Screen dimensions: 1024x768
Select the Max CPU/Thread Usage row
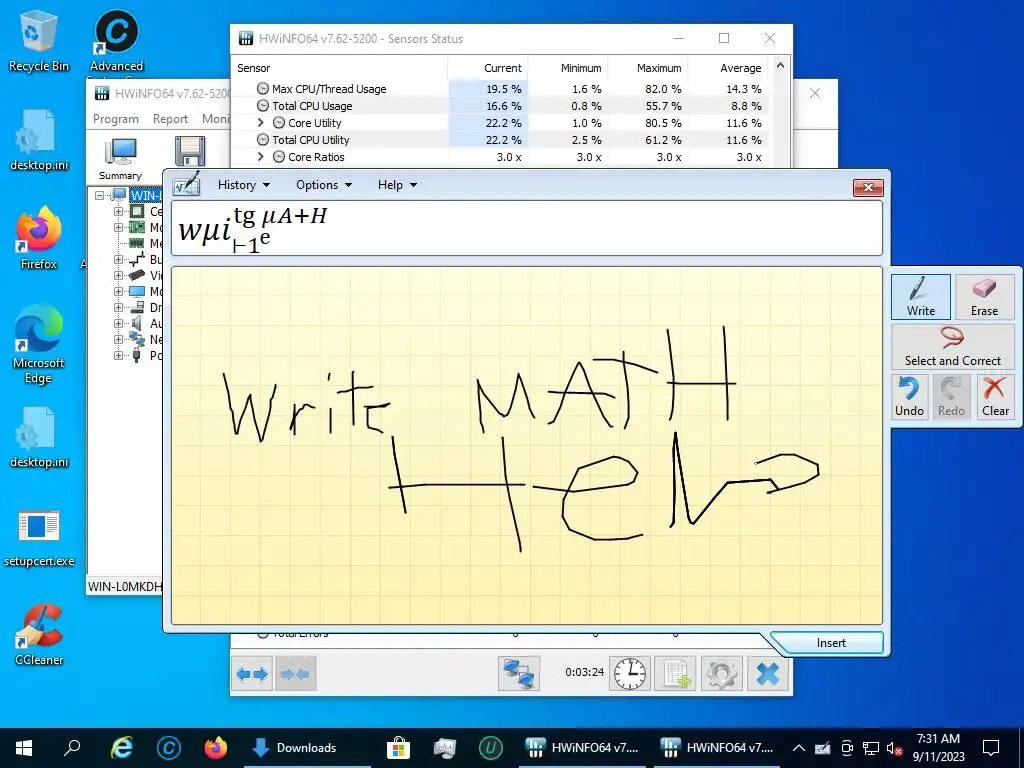(x=501, y=89)
